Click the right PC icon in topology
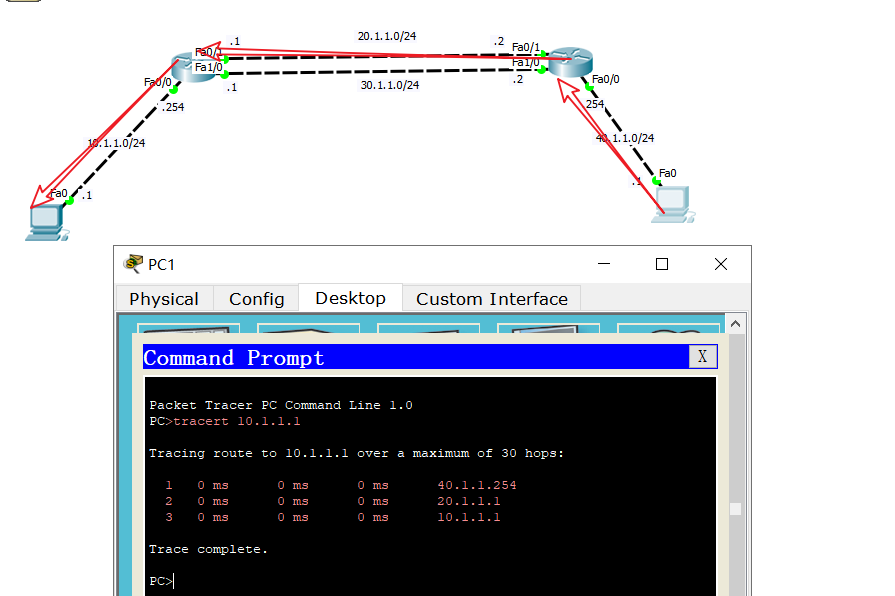The width and height of the screenshot is (895, 596). click(x=674, y=204)
